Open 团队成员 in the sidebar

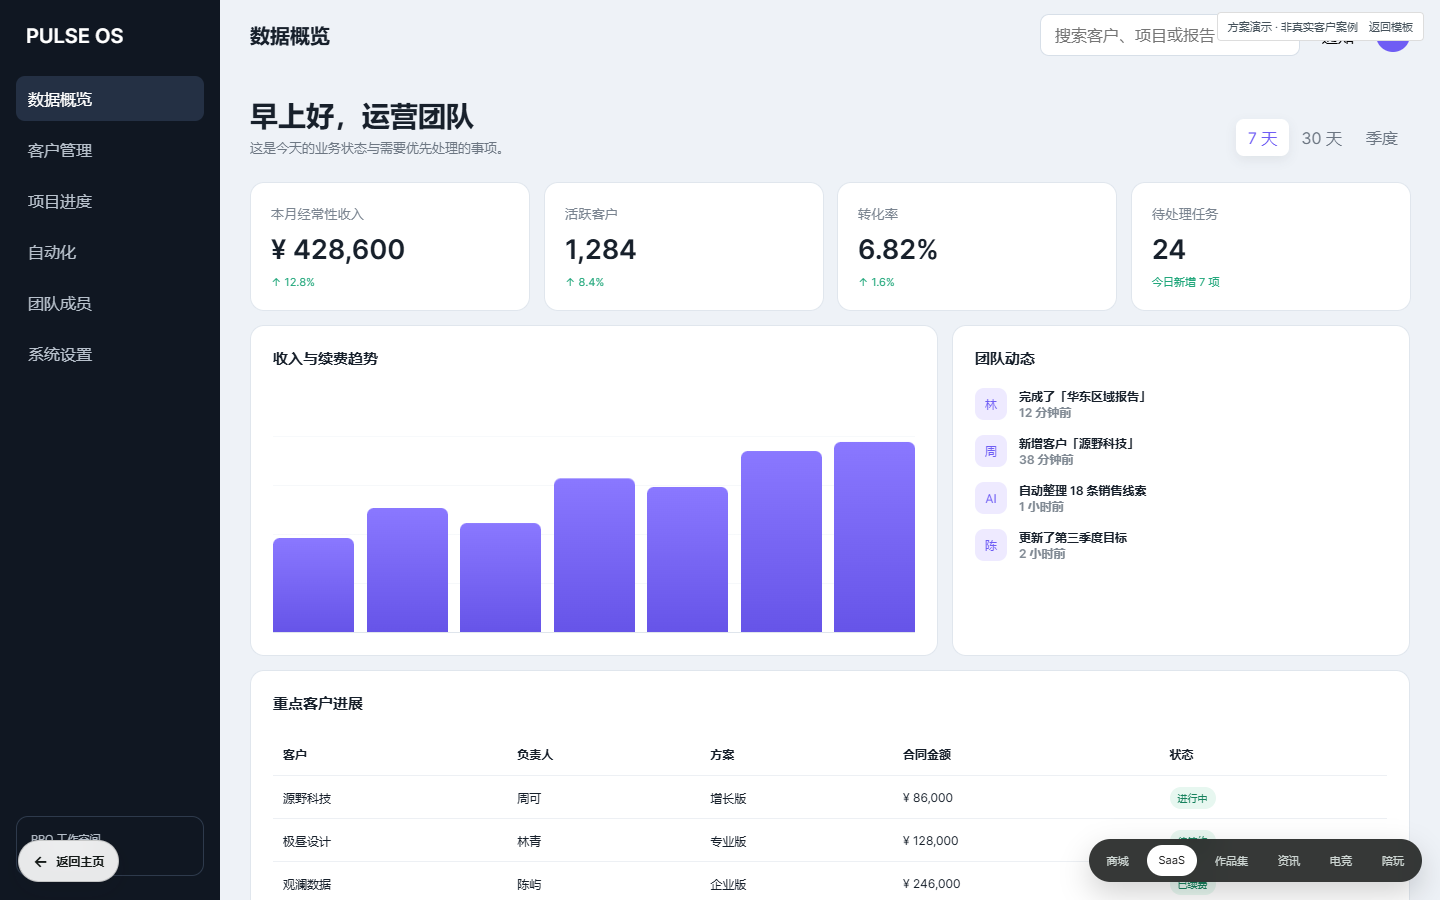(x=110, y=303)
